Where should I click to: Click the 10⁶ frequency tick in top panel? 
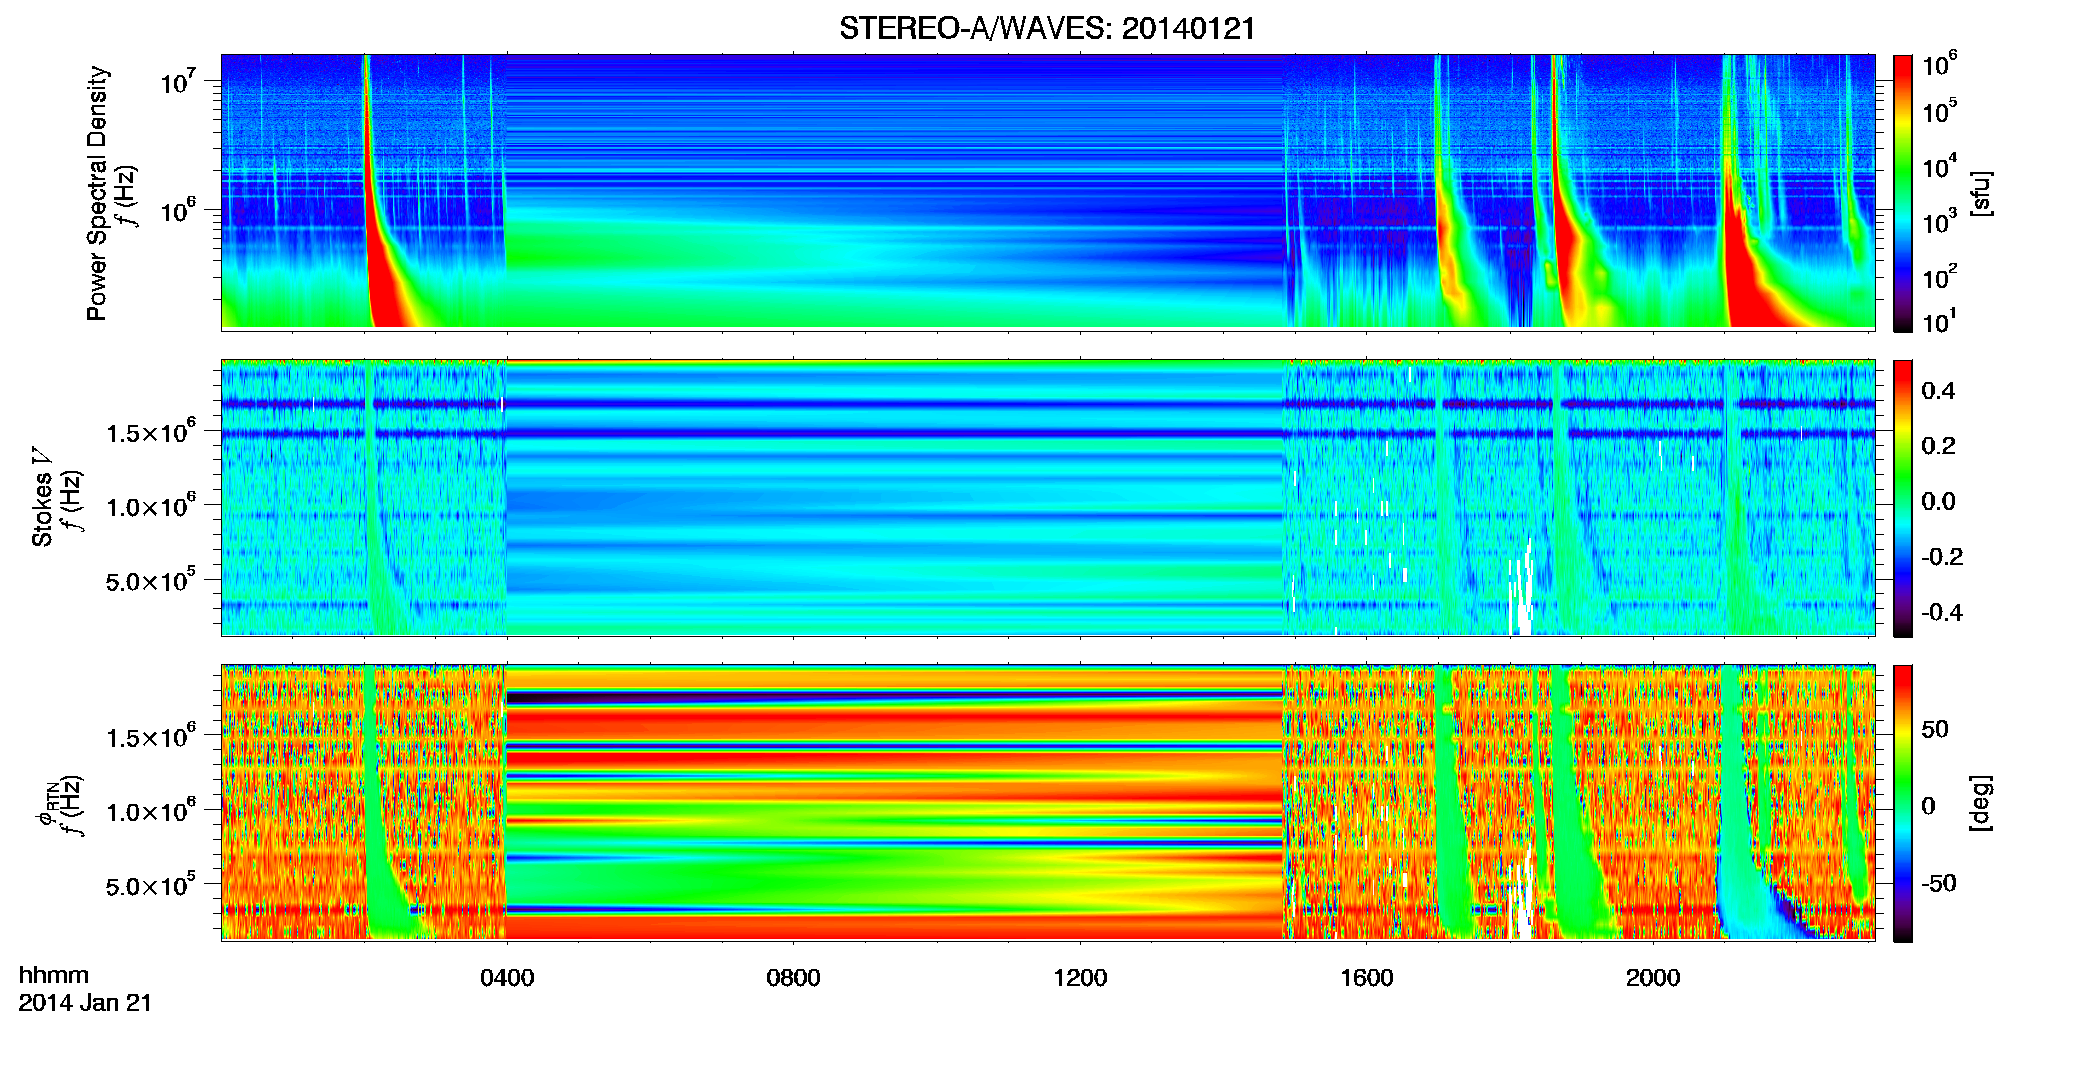[178, 209]
